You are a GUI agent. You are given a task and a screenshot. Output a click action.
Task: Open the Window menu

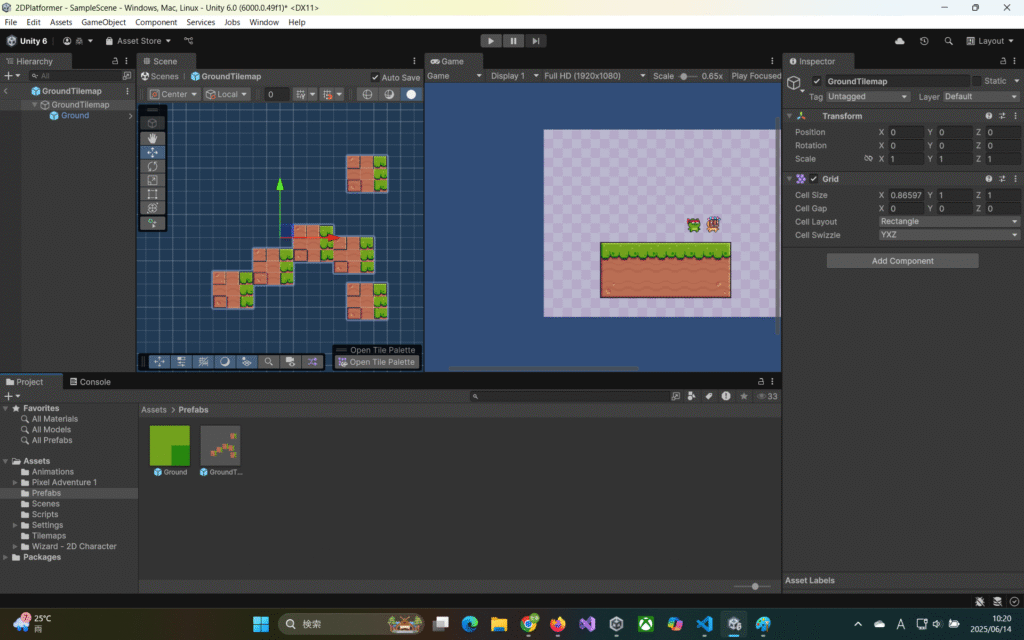(x=264, y=22)
